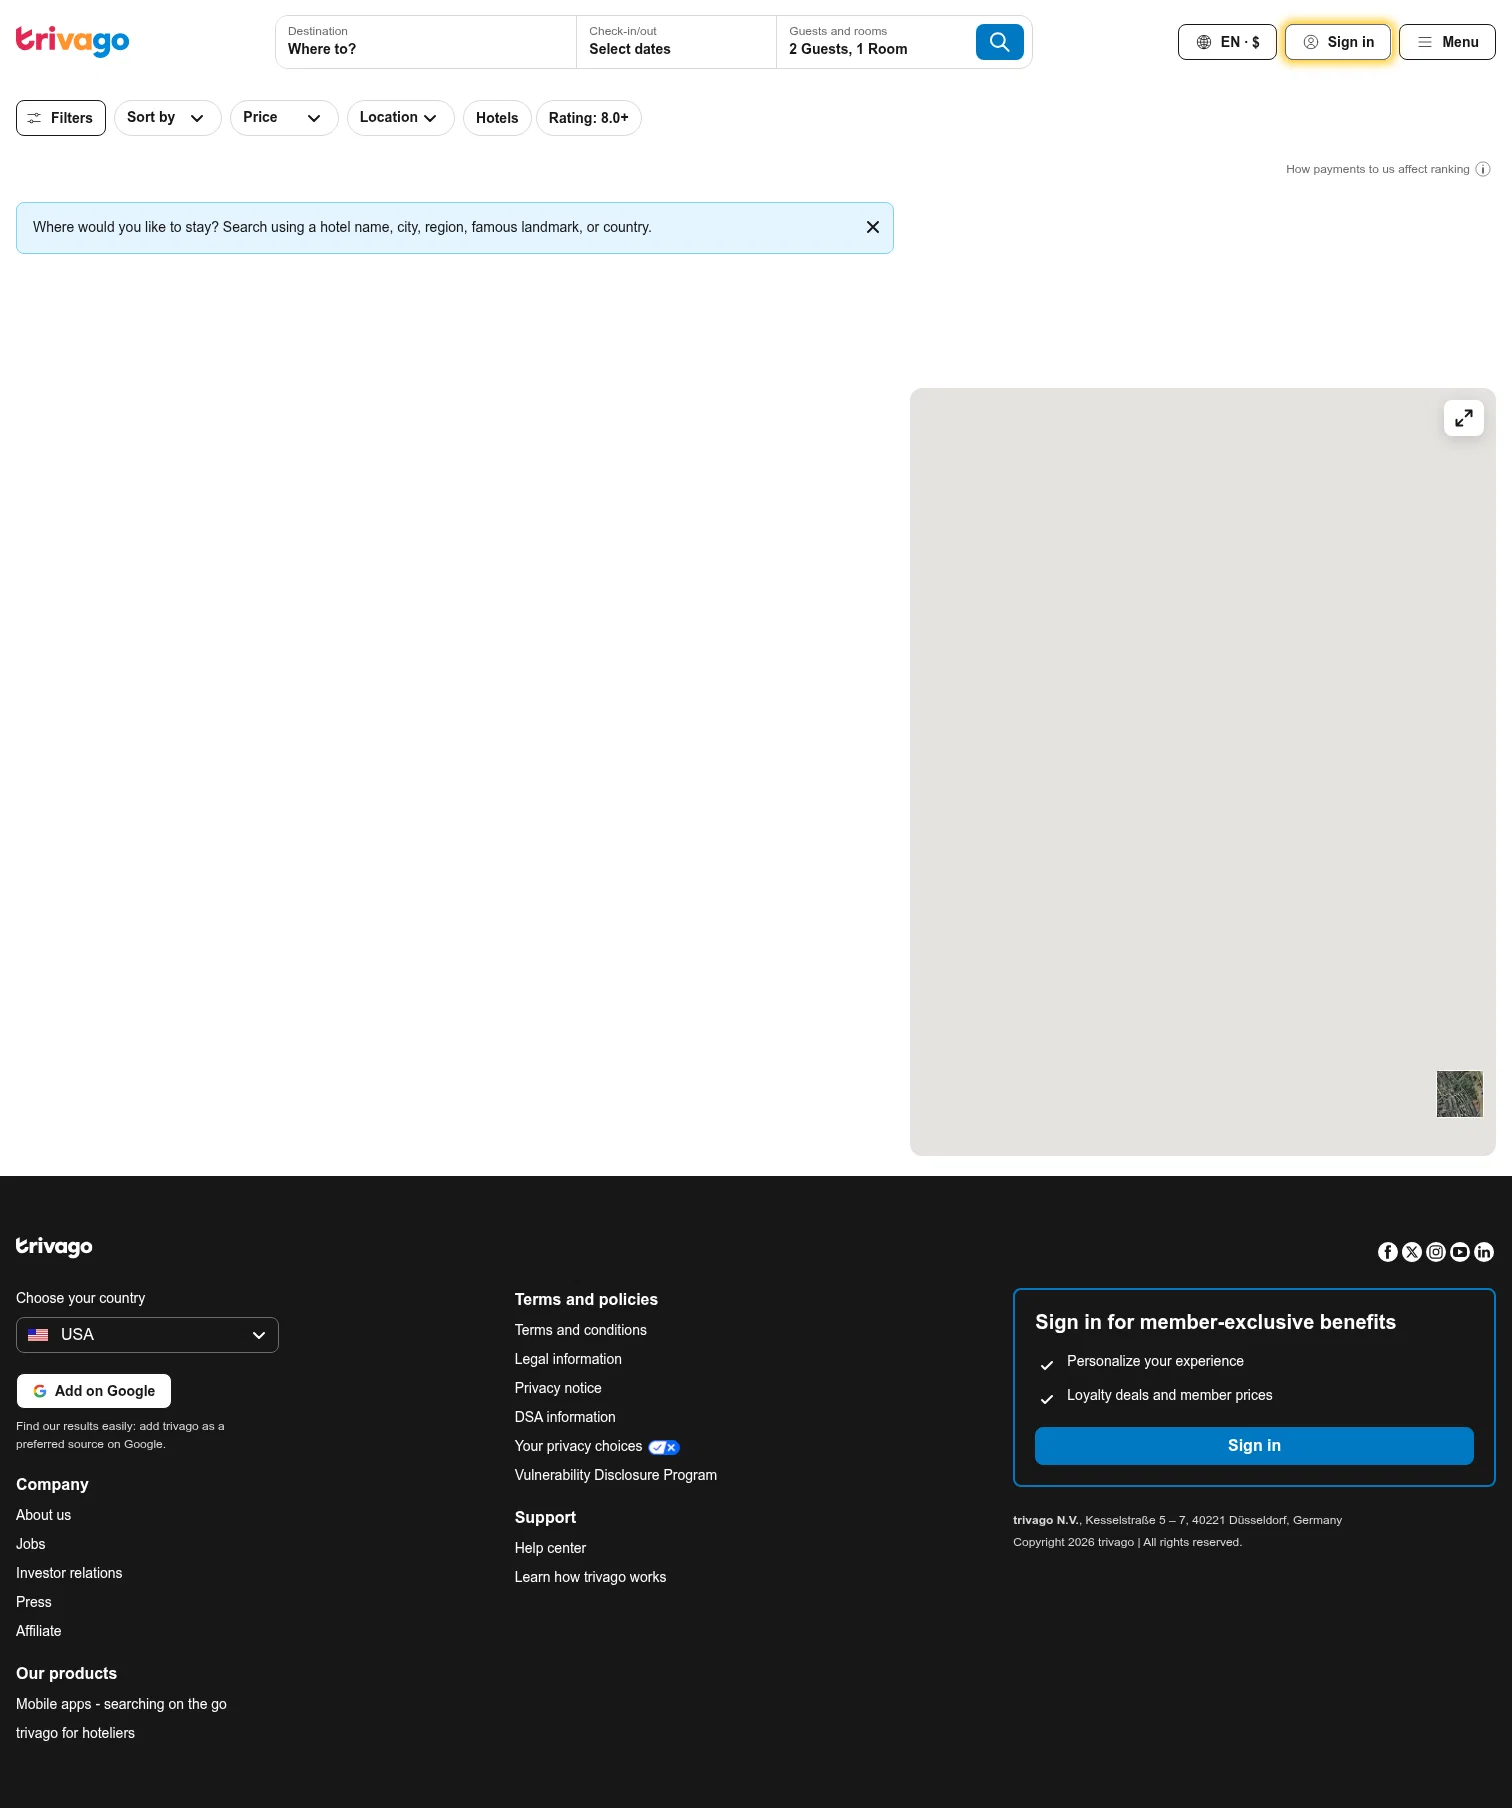1512x1808 pixels.
Task: Click the blue search magnifier button
Action: (x=999, y=42)
